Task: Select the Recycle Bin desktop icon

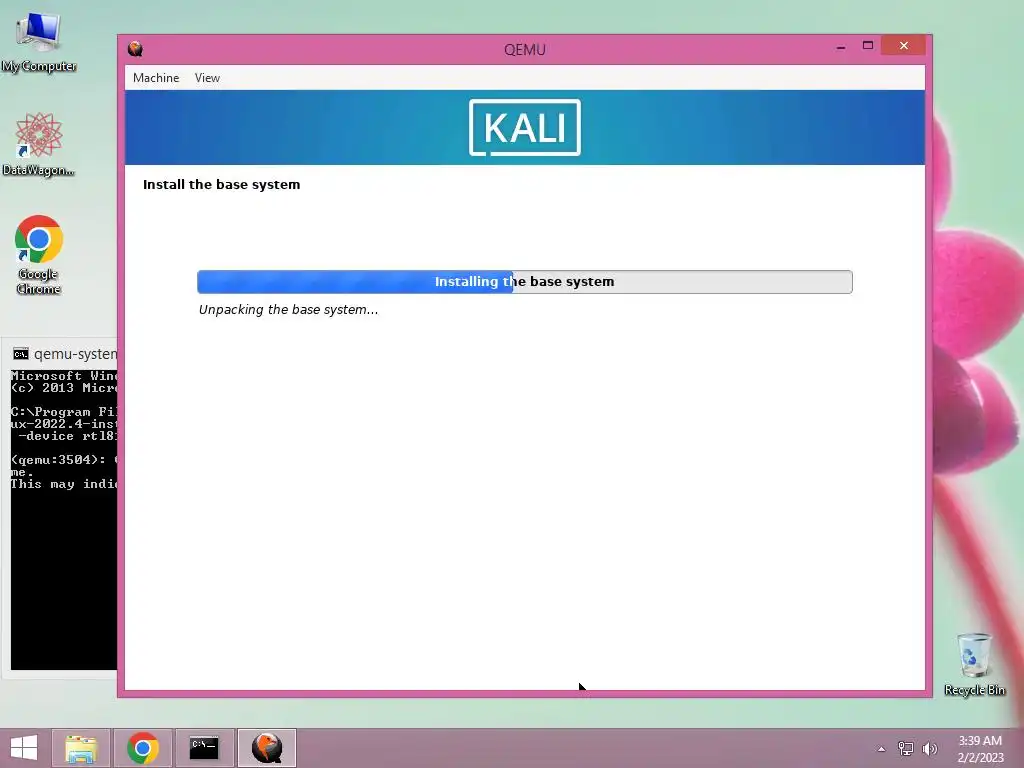Action: click(x=974, y=664)
